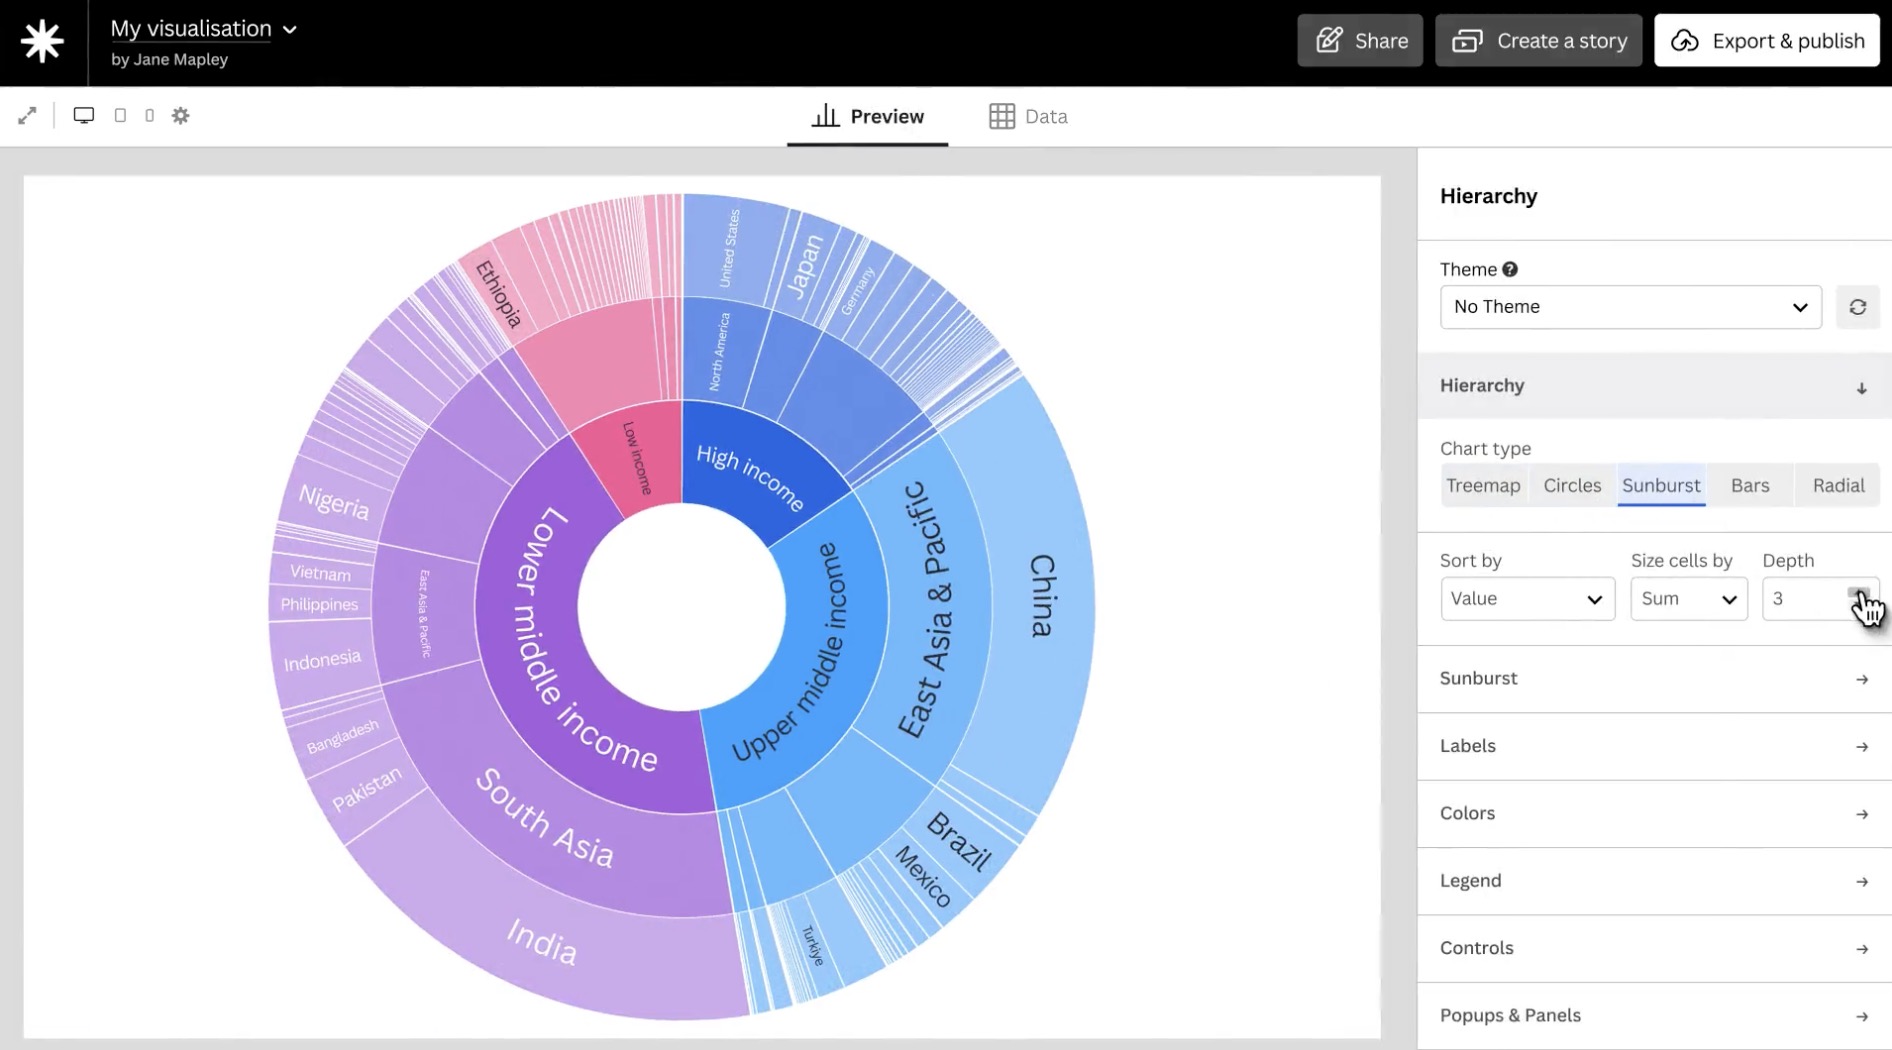This screenshot has height=1050, width=1892.
Task: Select Circles chart type
Action: [x=1571, y=485]
